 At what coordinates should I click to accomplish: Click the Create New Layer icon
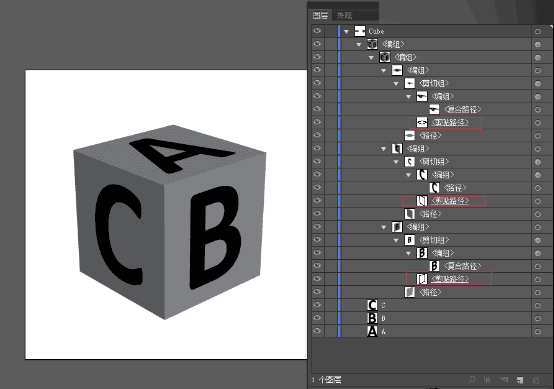click(520, 380)
